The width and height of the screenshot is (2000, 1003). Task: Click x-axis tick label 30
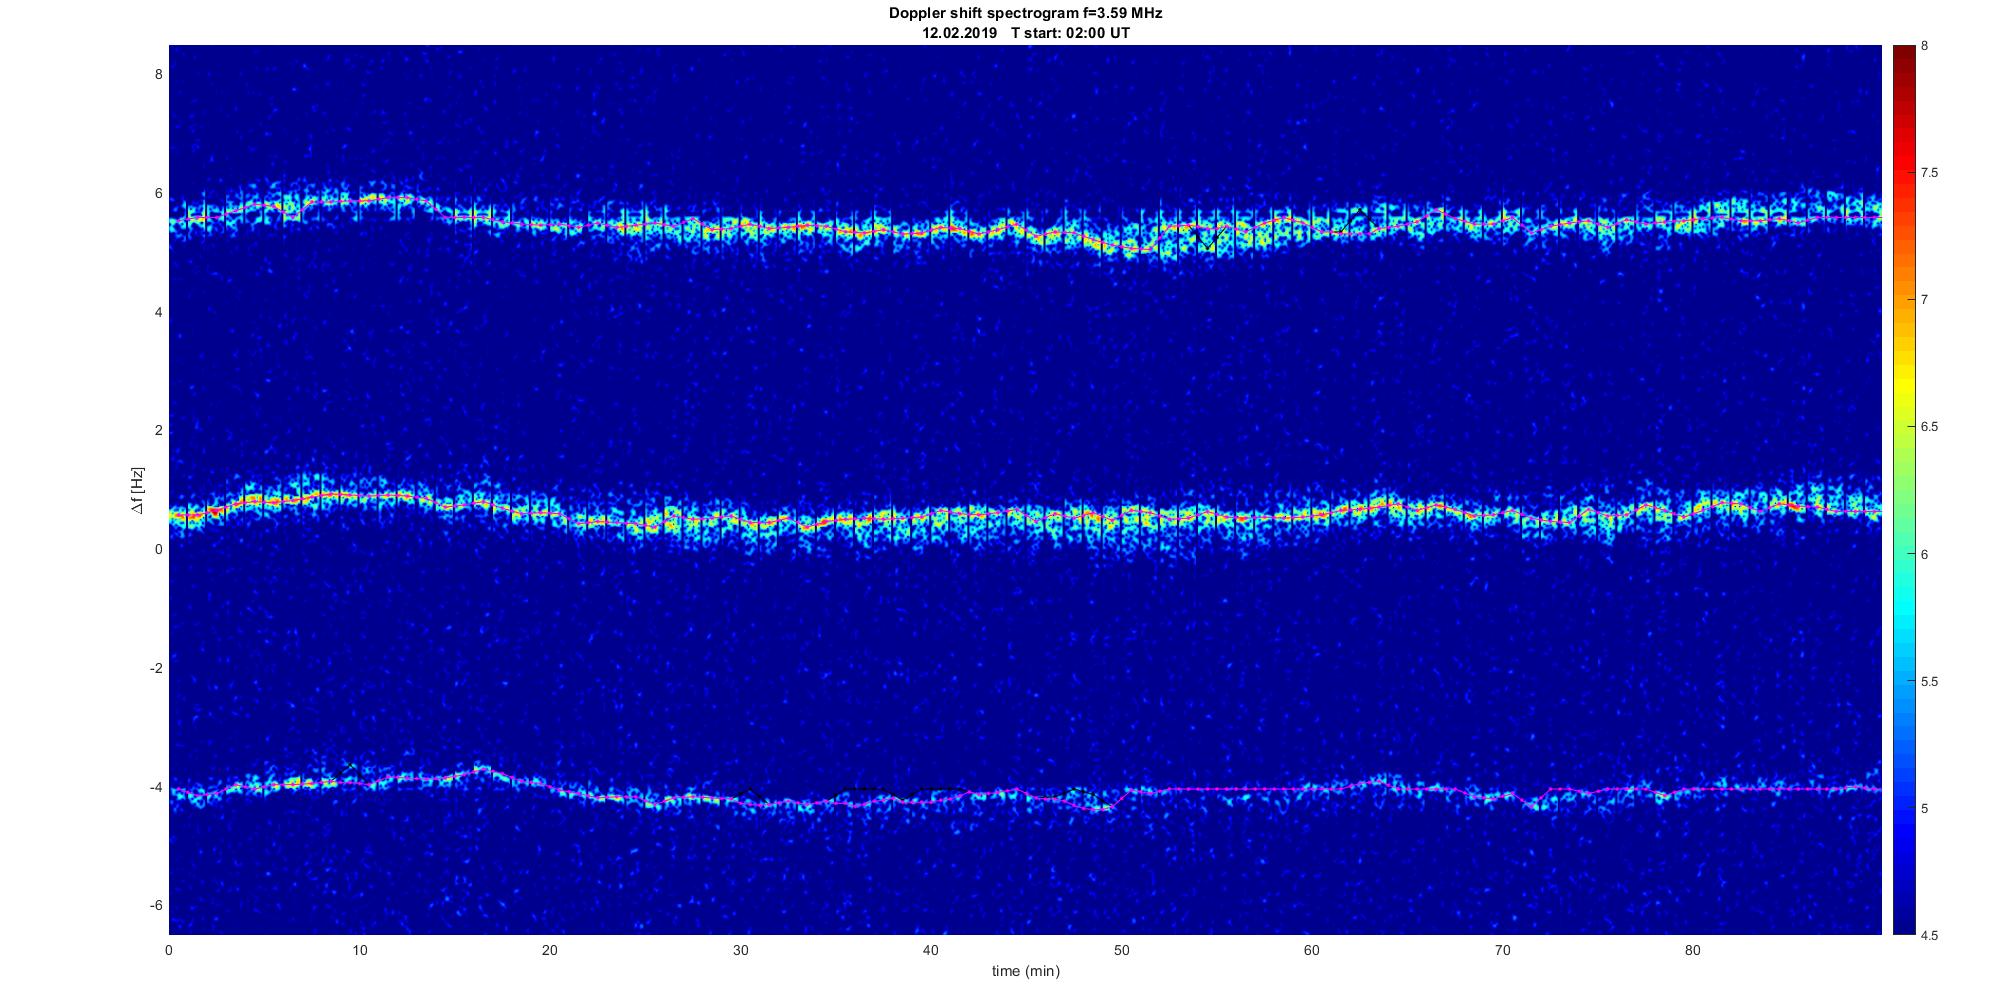[740, 950]
